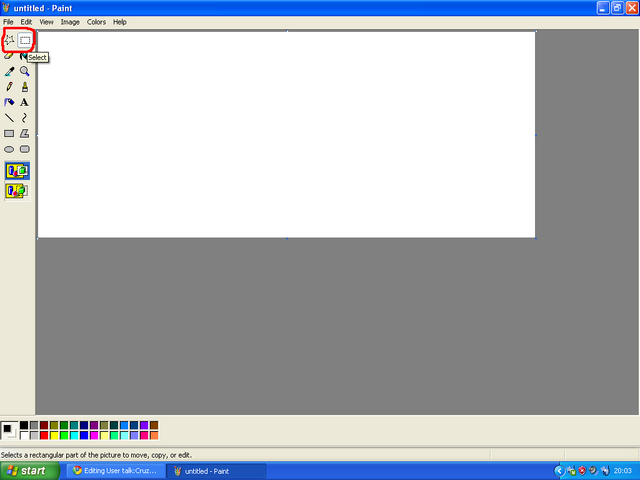Pick the light gray swatch
This screenshot has height=480, width=640.
tap(34, 436)
